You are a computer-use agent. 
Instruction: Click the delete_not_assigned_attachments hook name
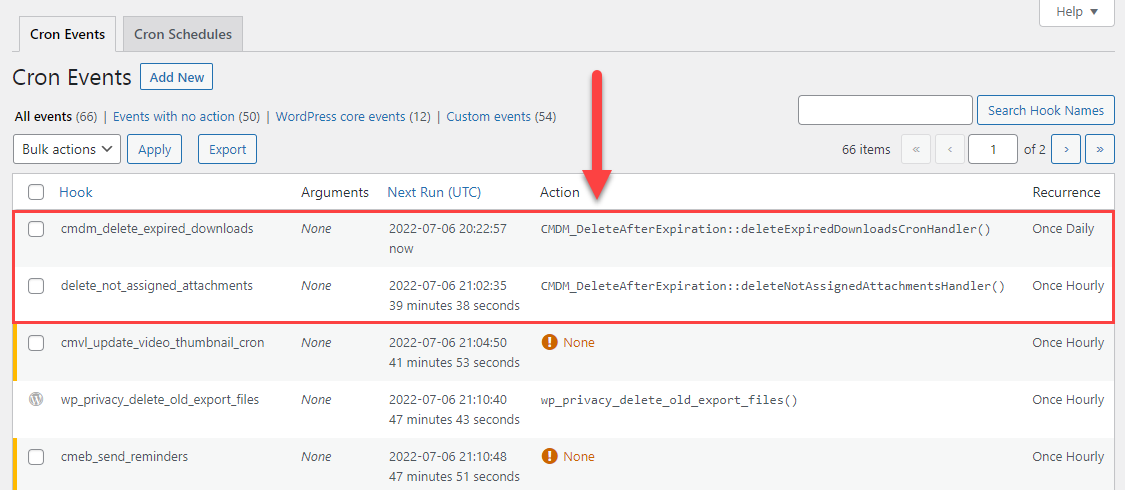(x=157, y=286)
